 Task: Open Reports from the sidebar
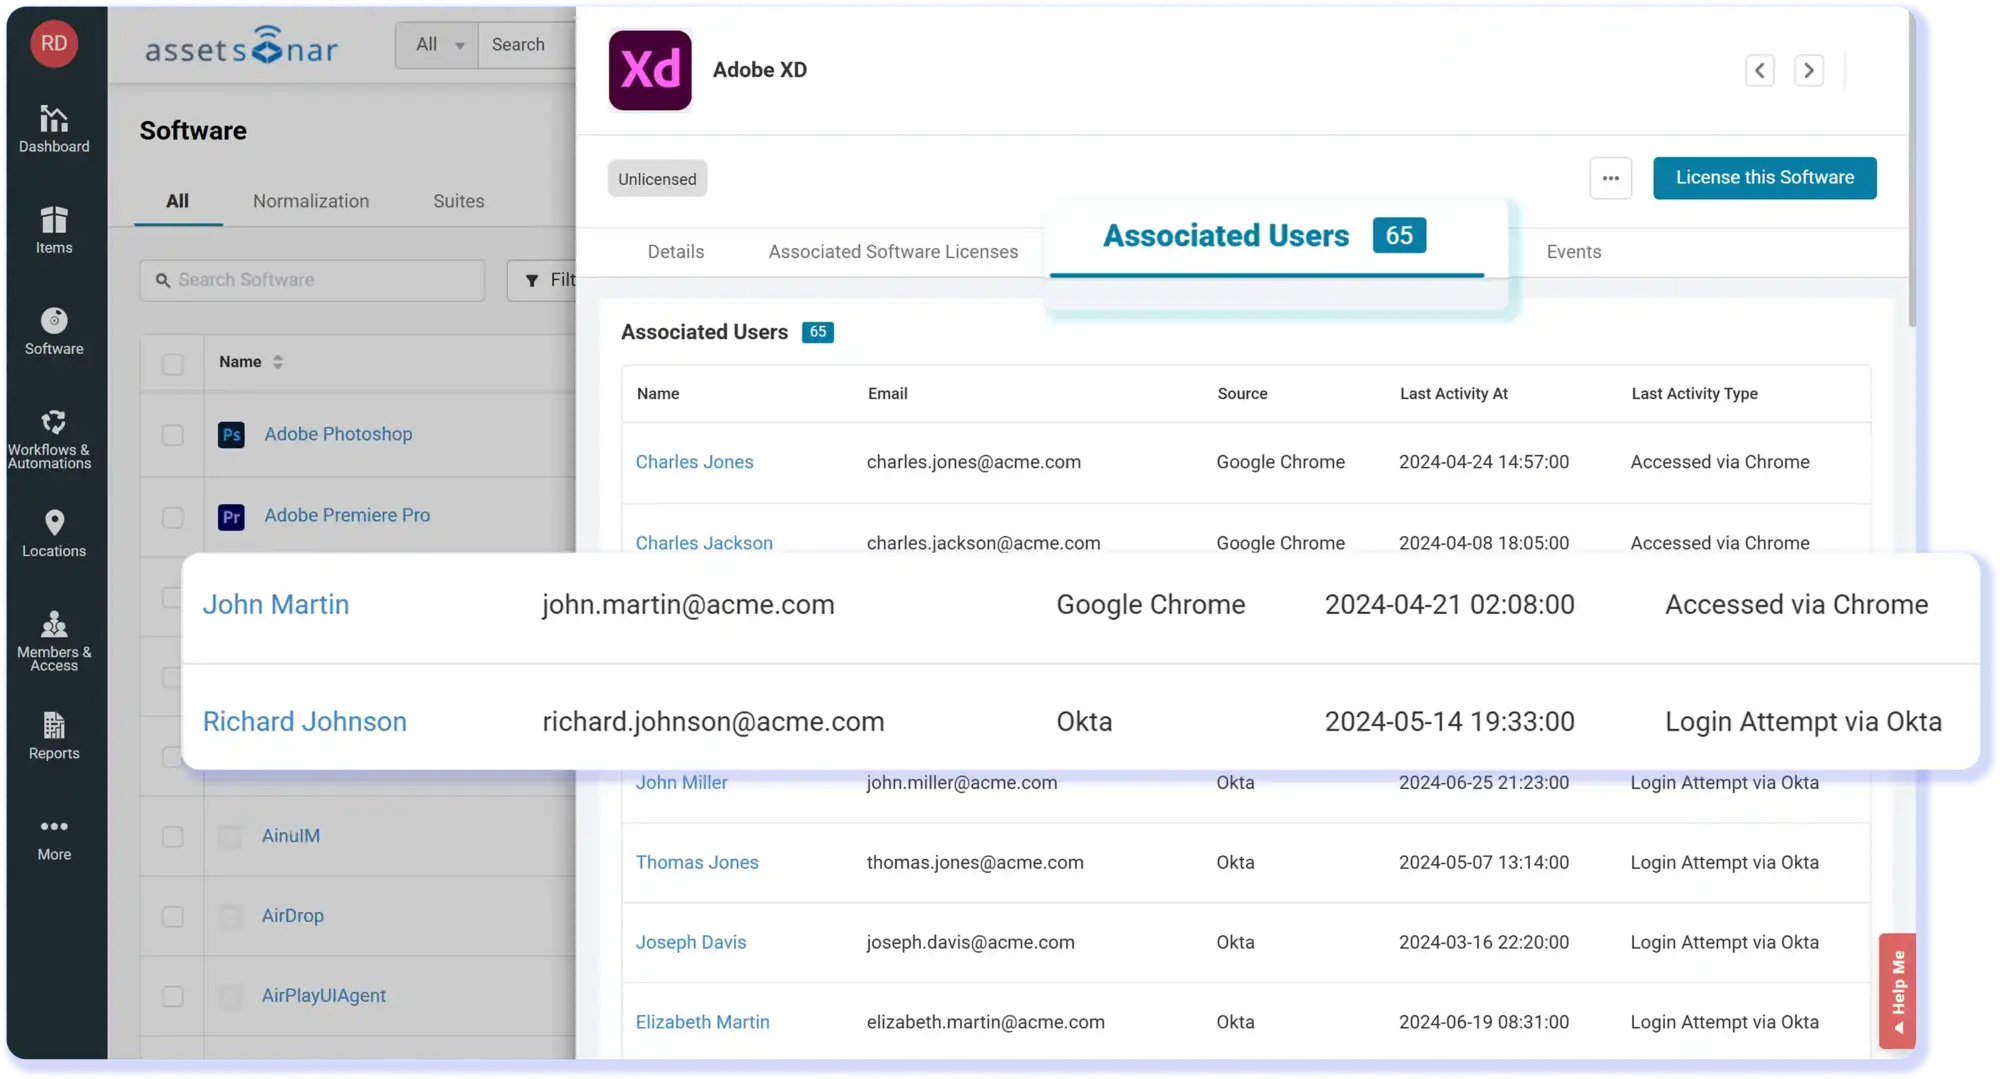(x=54, y=736)
